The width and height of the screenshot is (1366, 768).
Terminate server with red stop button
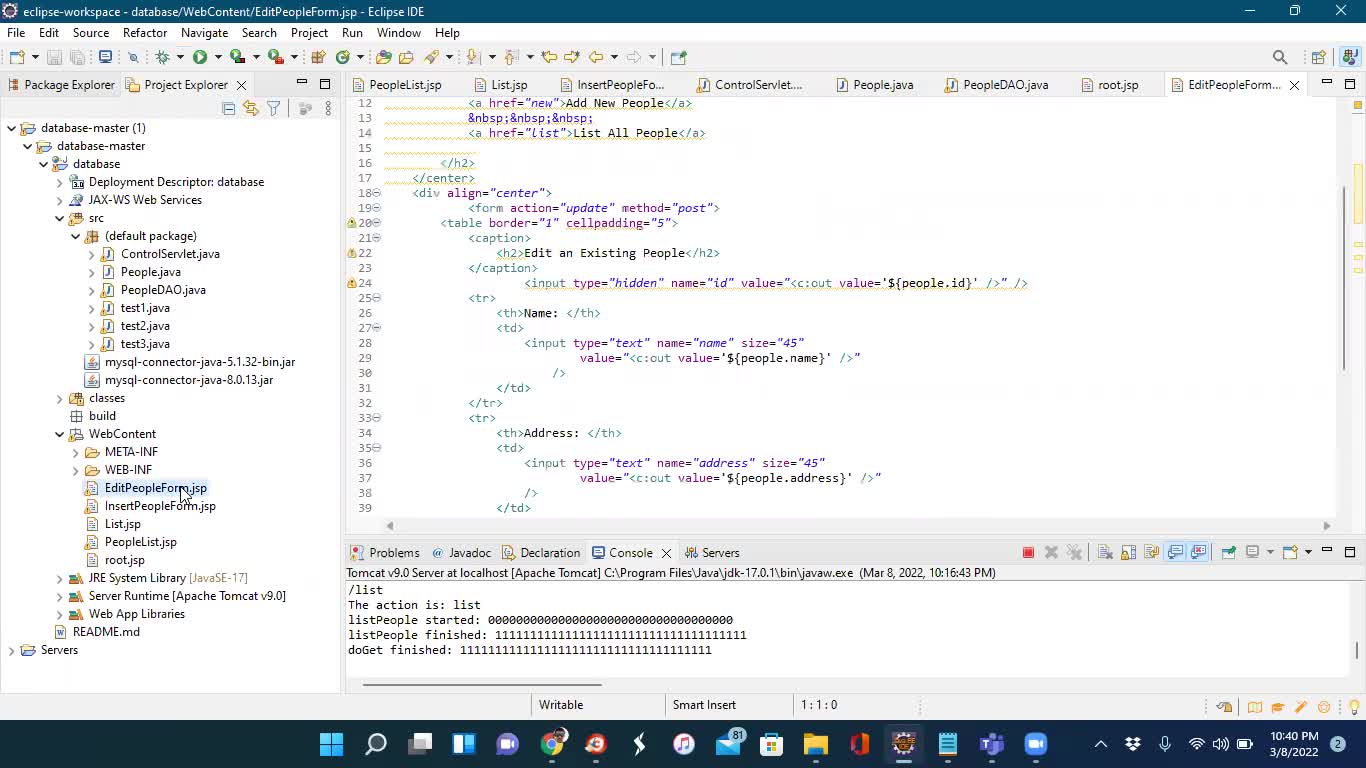pos(1028,552)
